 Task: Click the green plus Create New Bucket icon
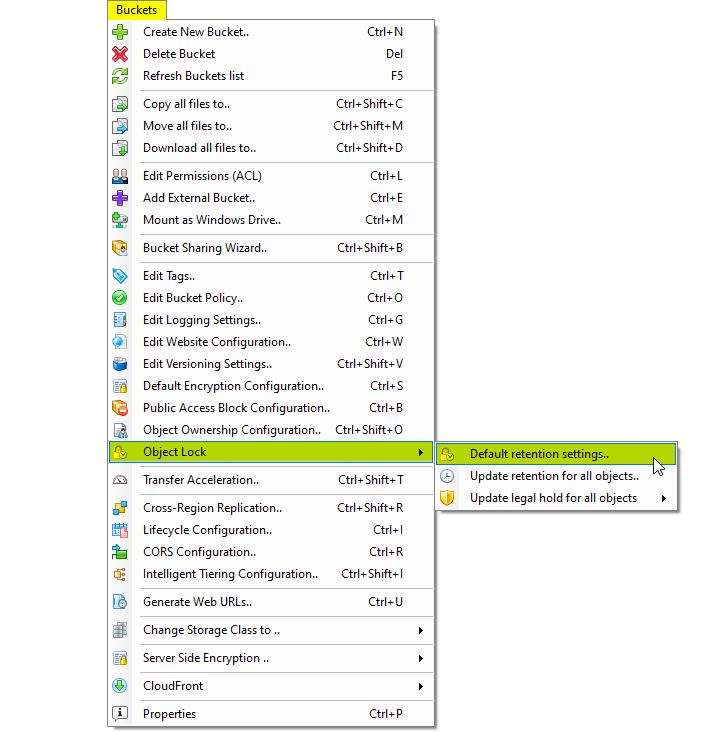pos(120,32)
